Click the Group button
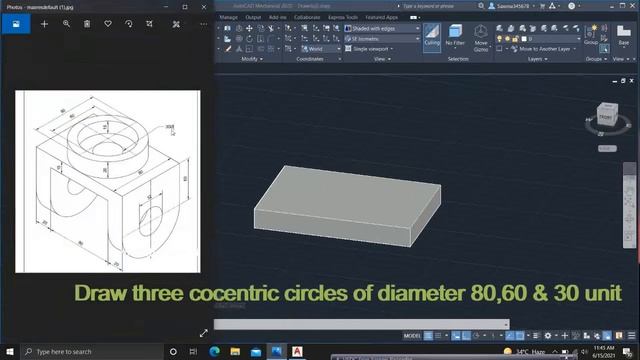Screen dimensions: 640x360 (x=591, y=35)
